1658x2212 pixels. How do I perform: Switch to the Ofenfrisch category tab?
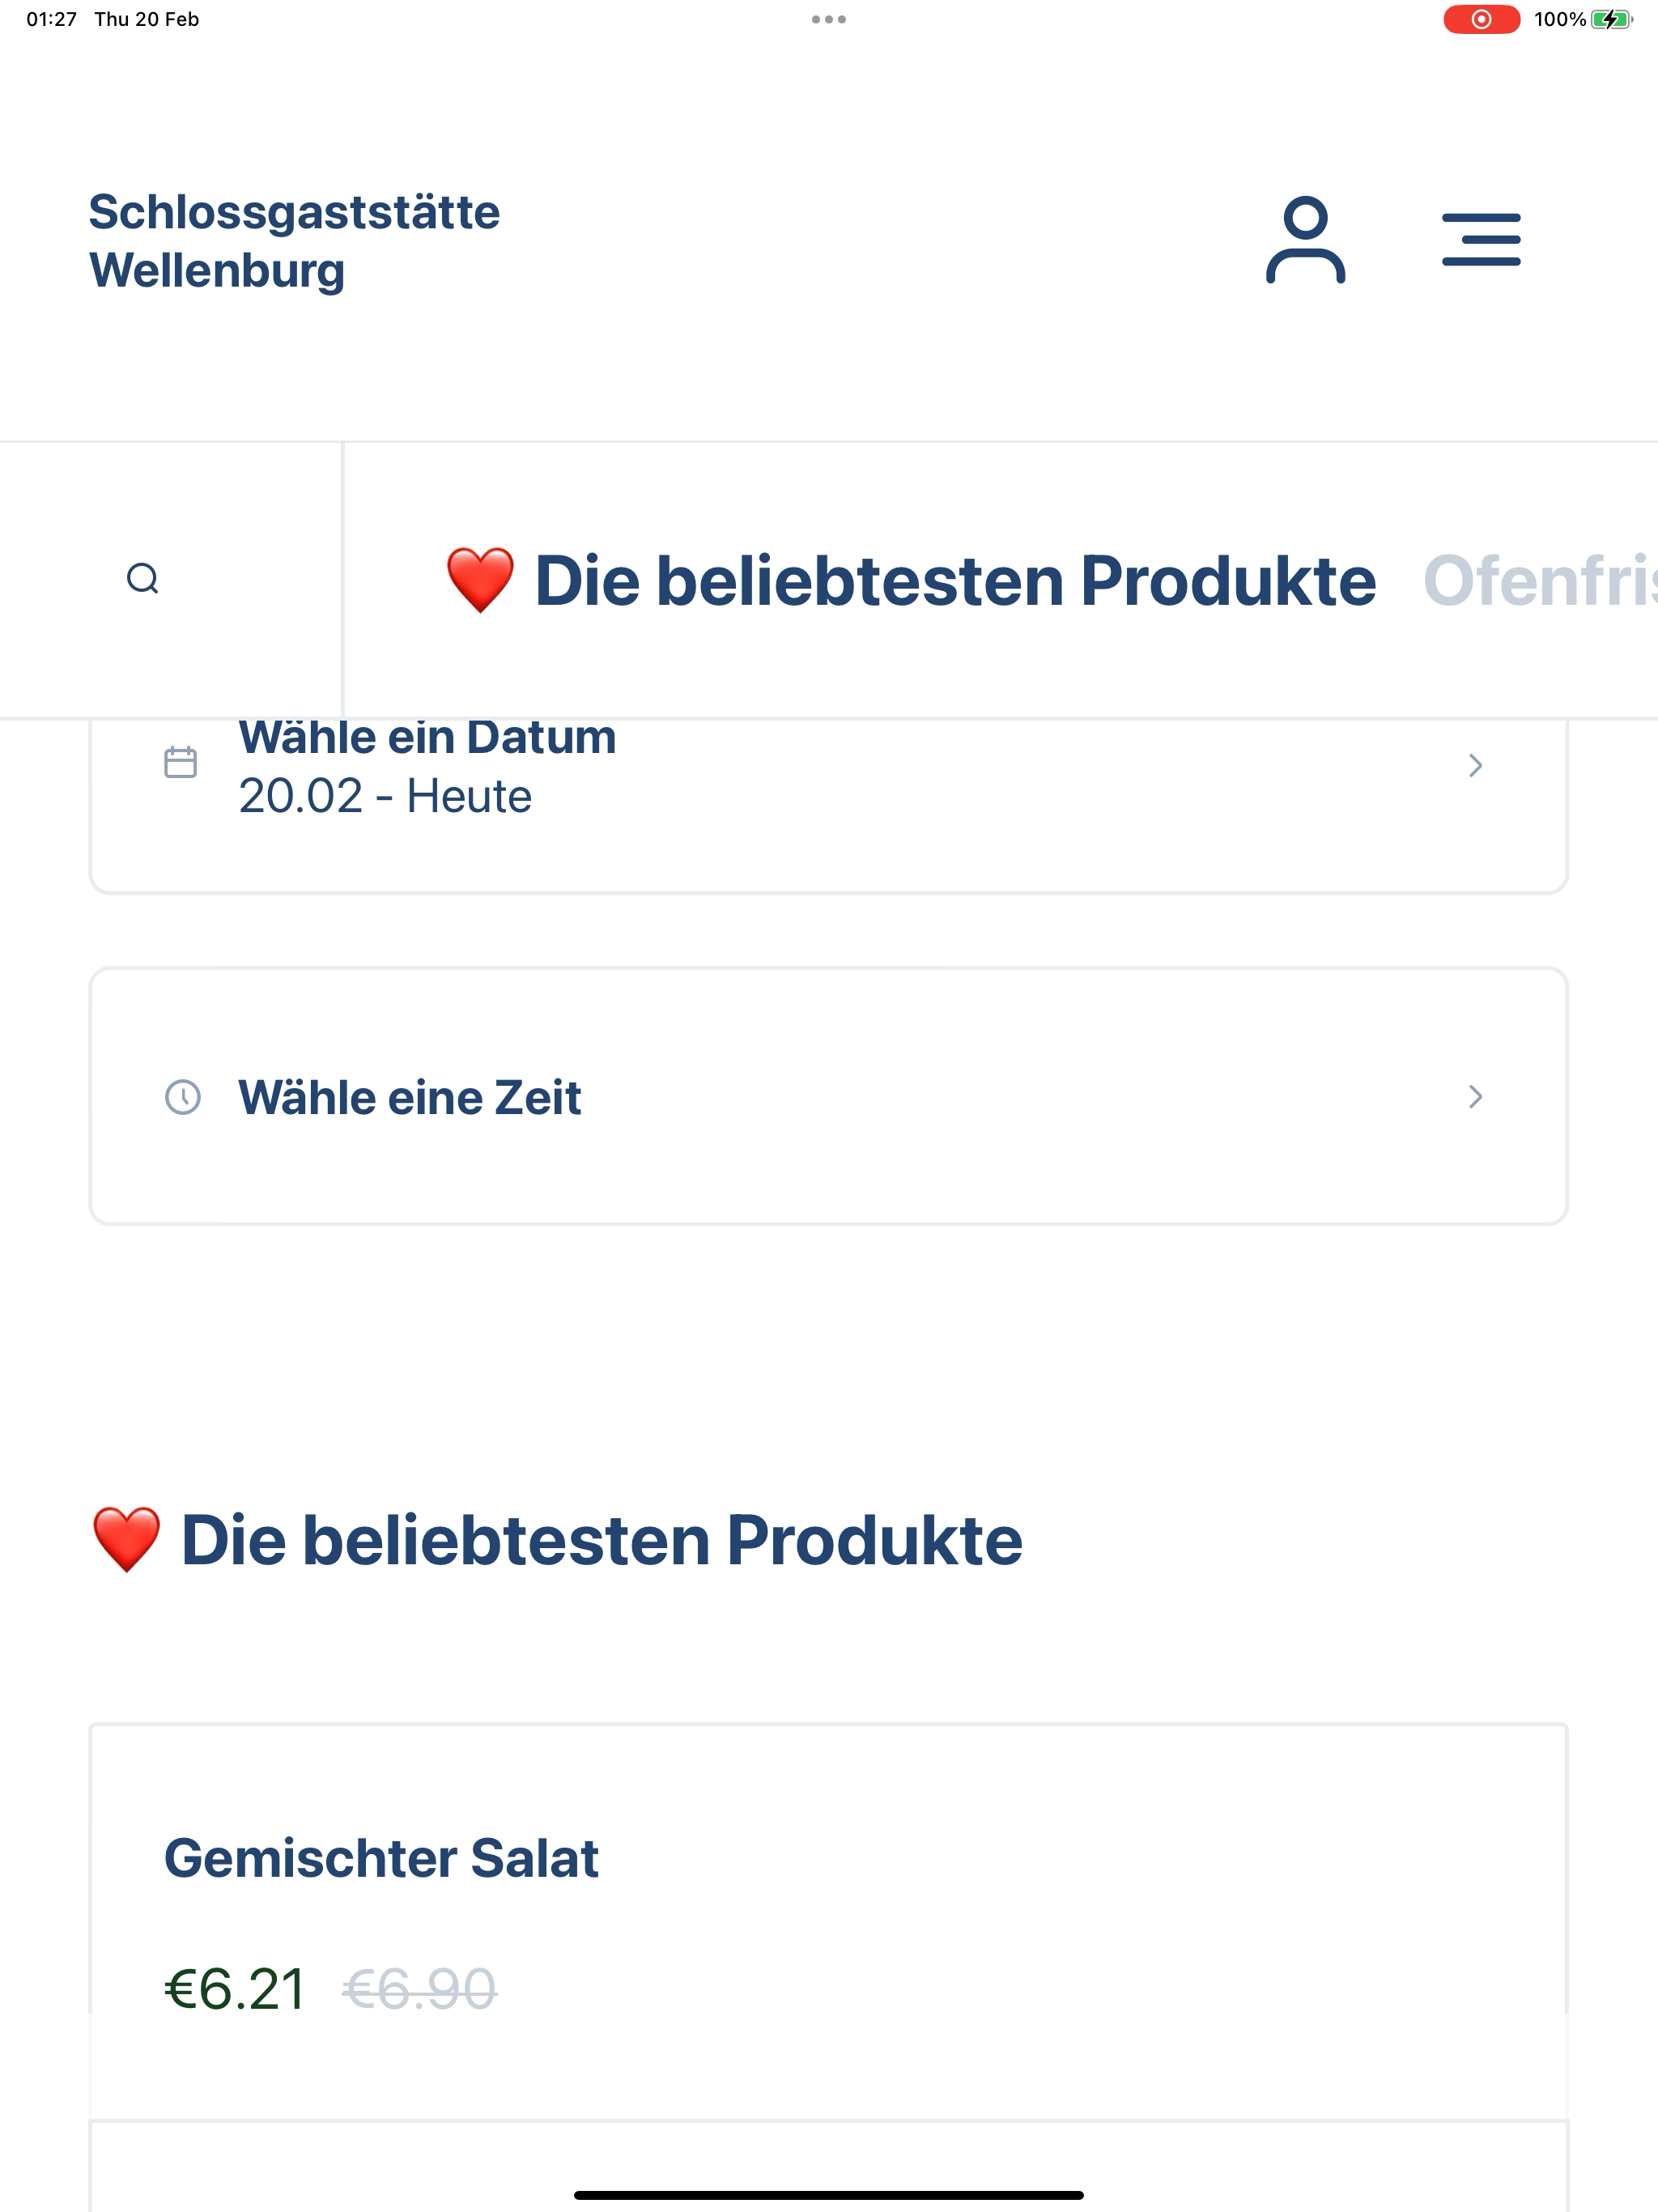1540,580
